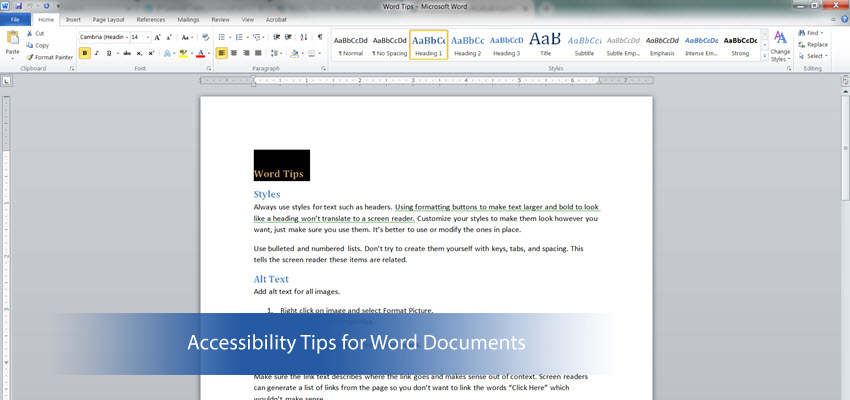Open the Customize Quick Access Toolbar arrow
The image size is (850, 400).
[58, 6]
